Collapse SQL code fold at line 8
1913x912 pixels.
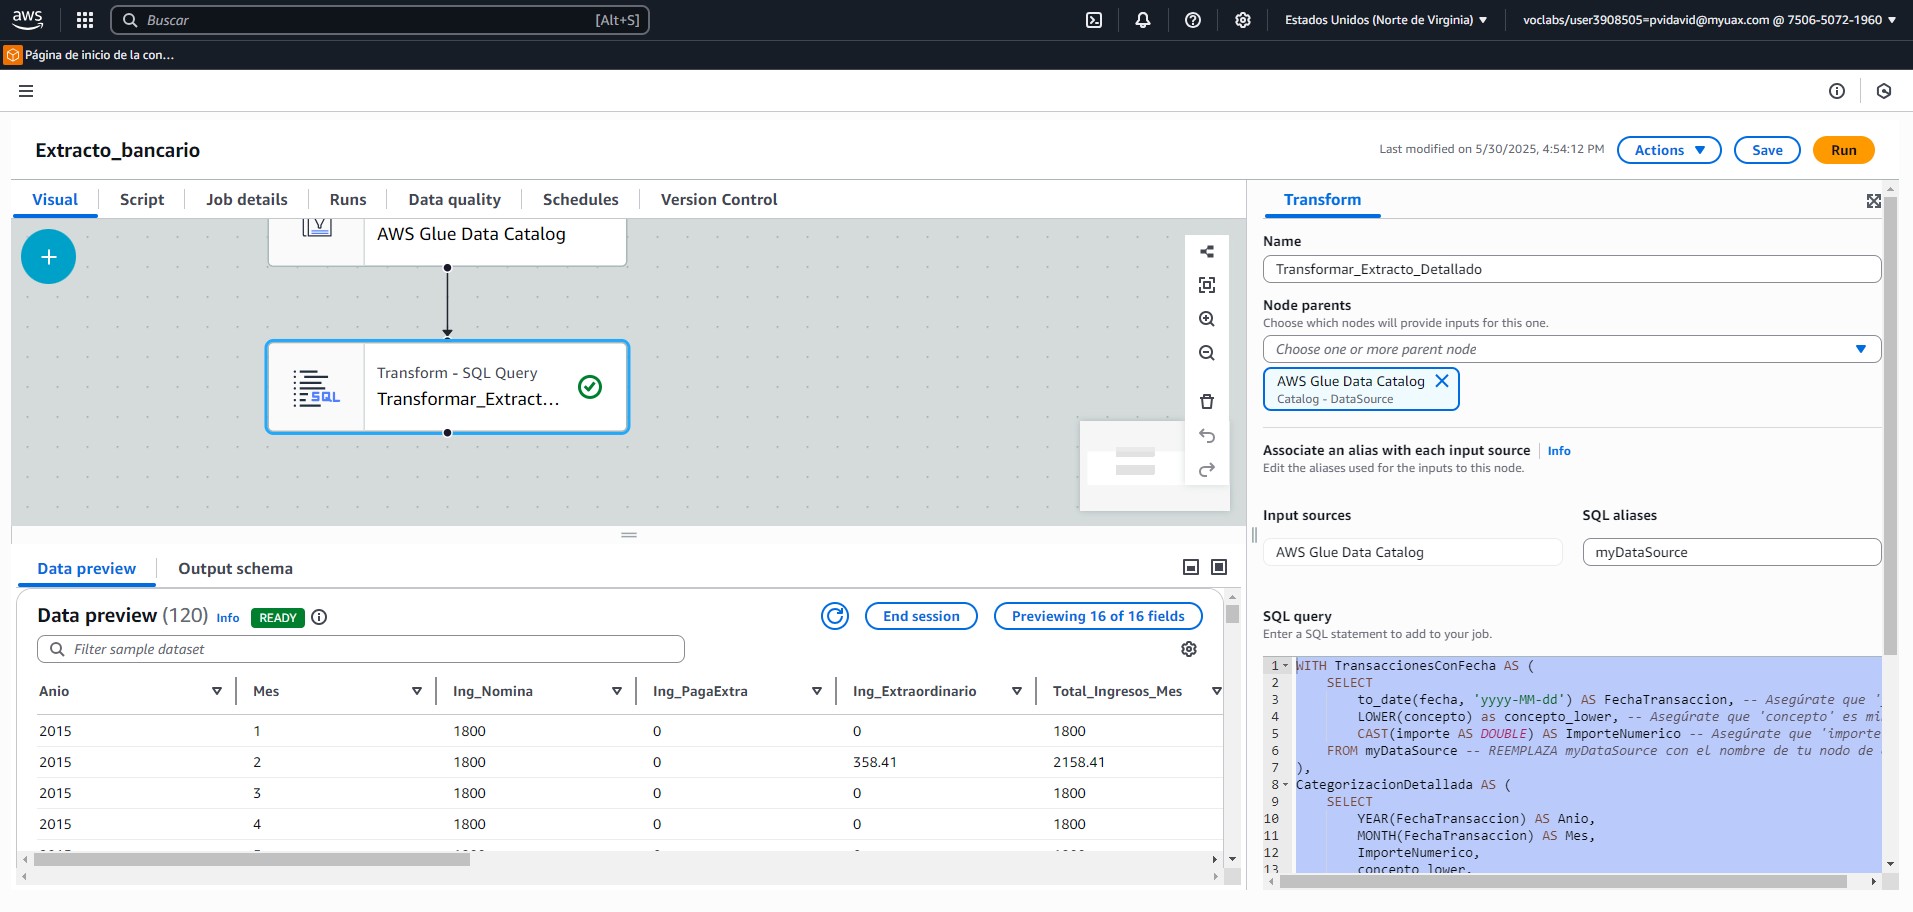(1286, 785)
